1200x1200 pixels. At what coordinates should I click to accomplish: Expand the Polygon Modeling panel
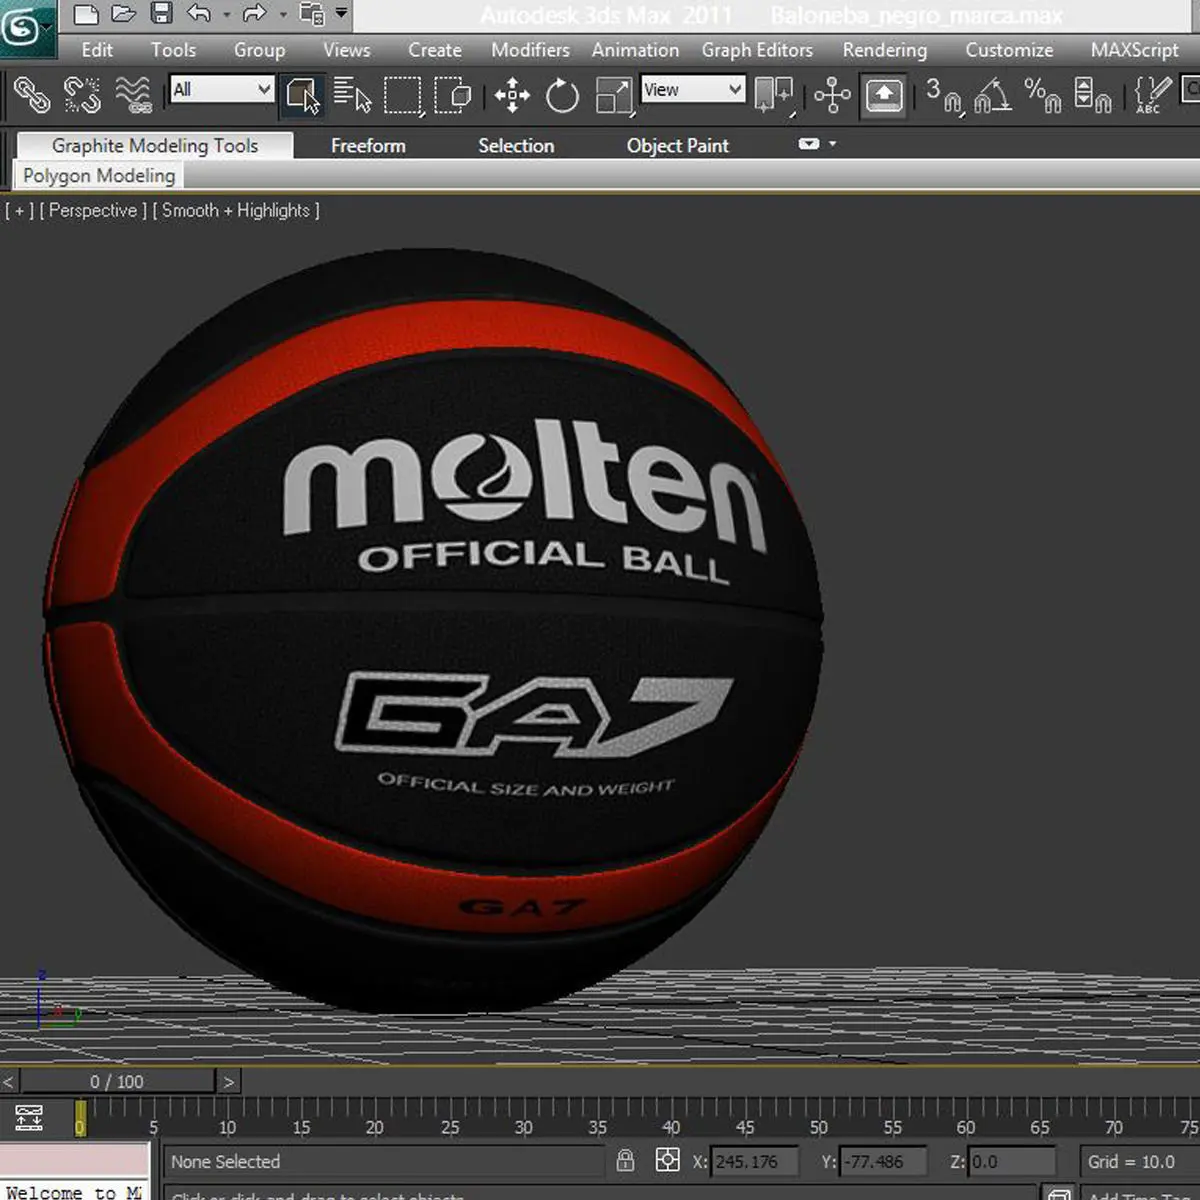(99, 176)
